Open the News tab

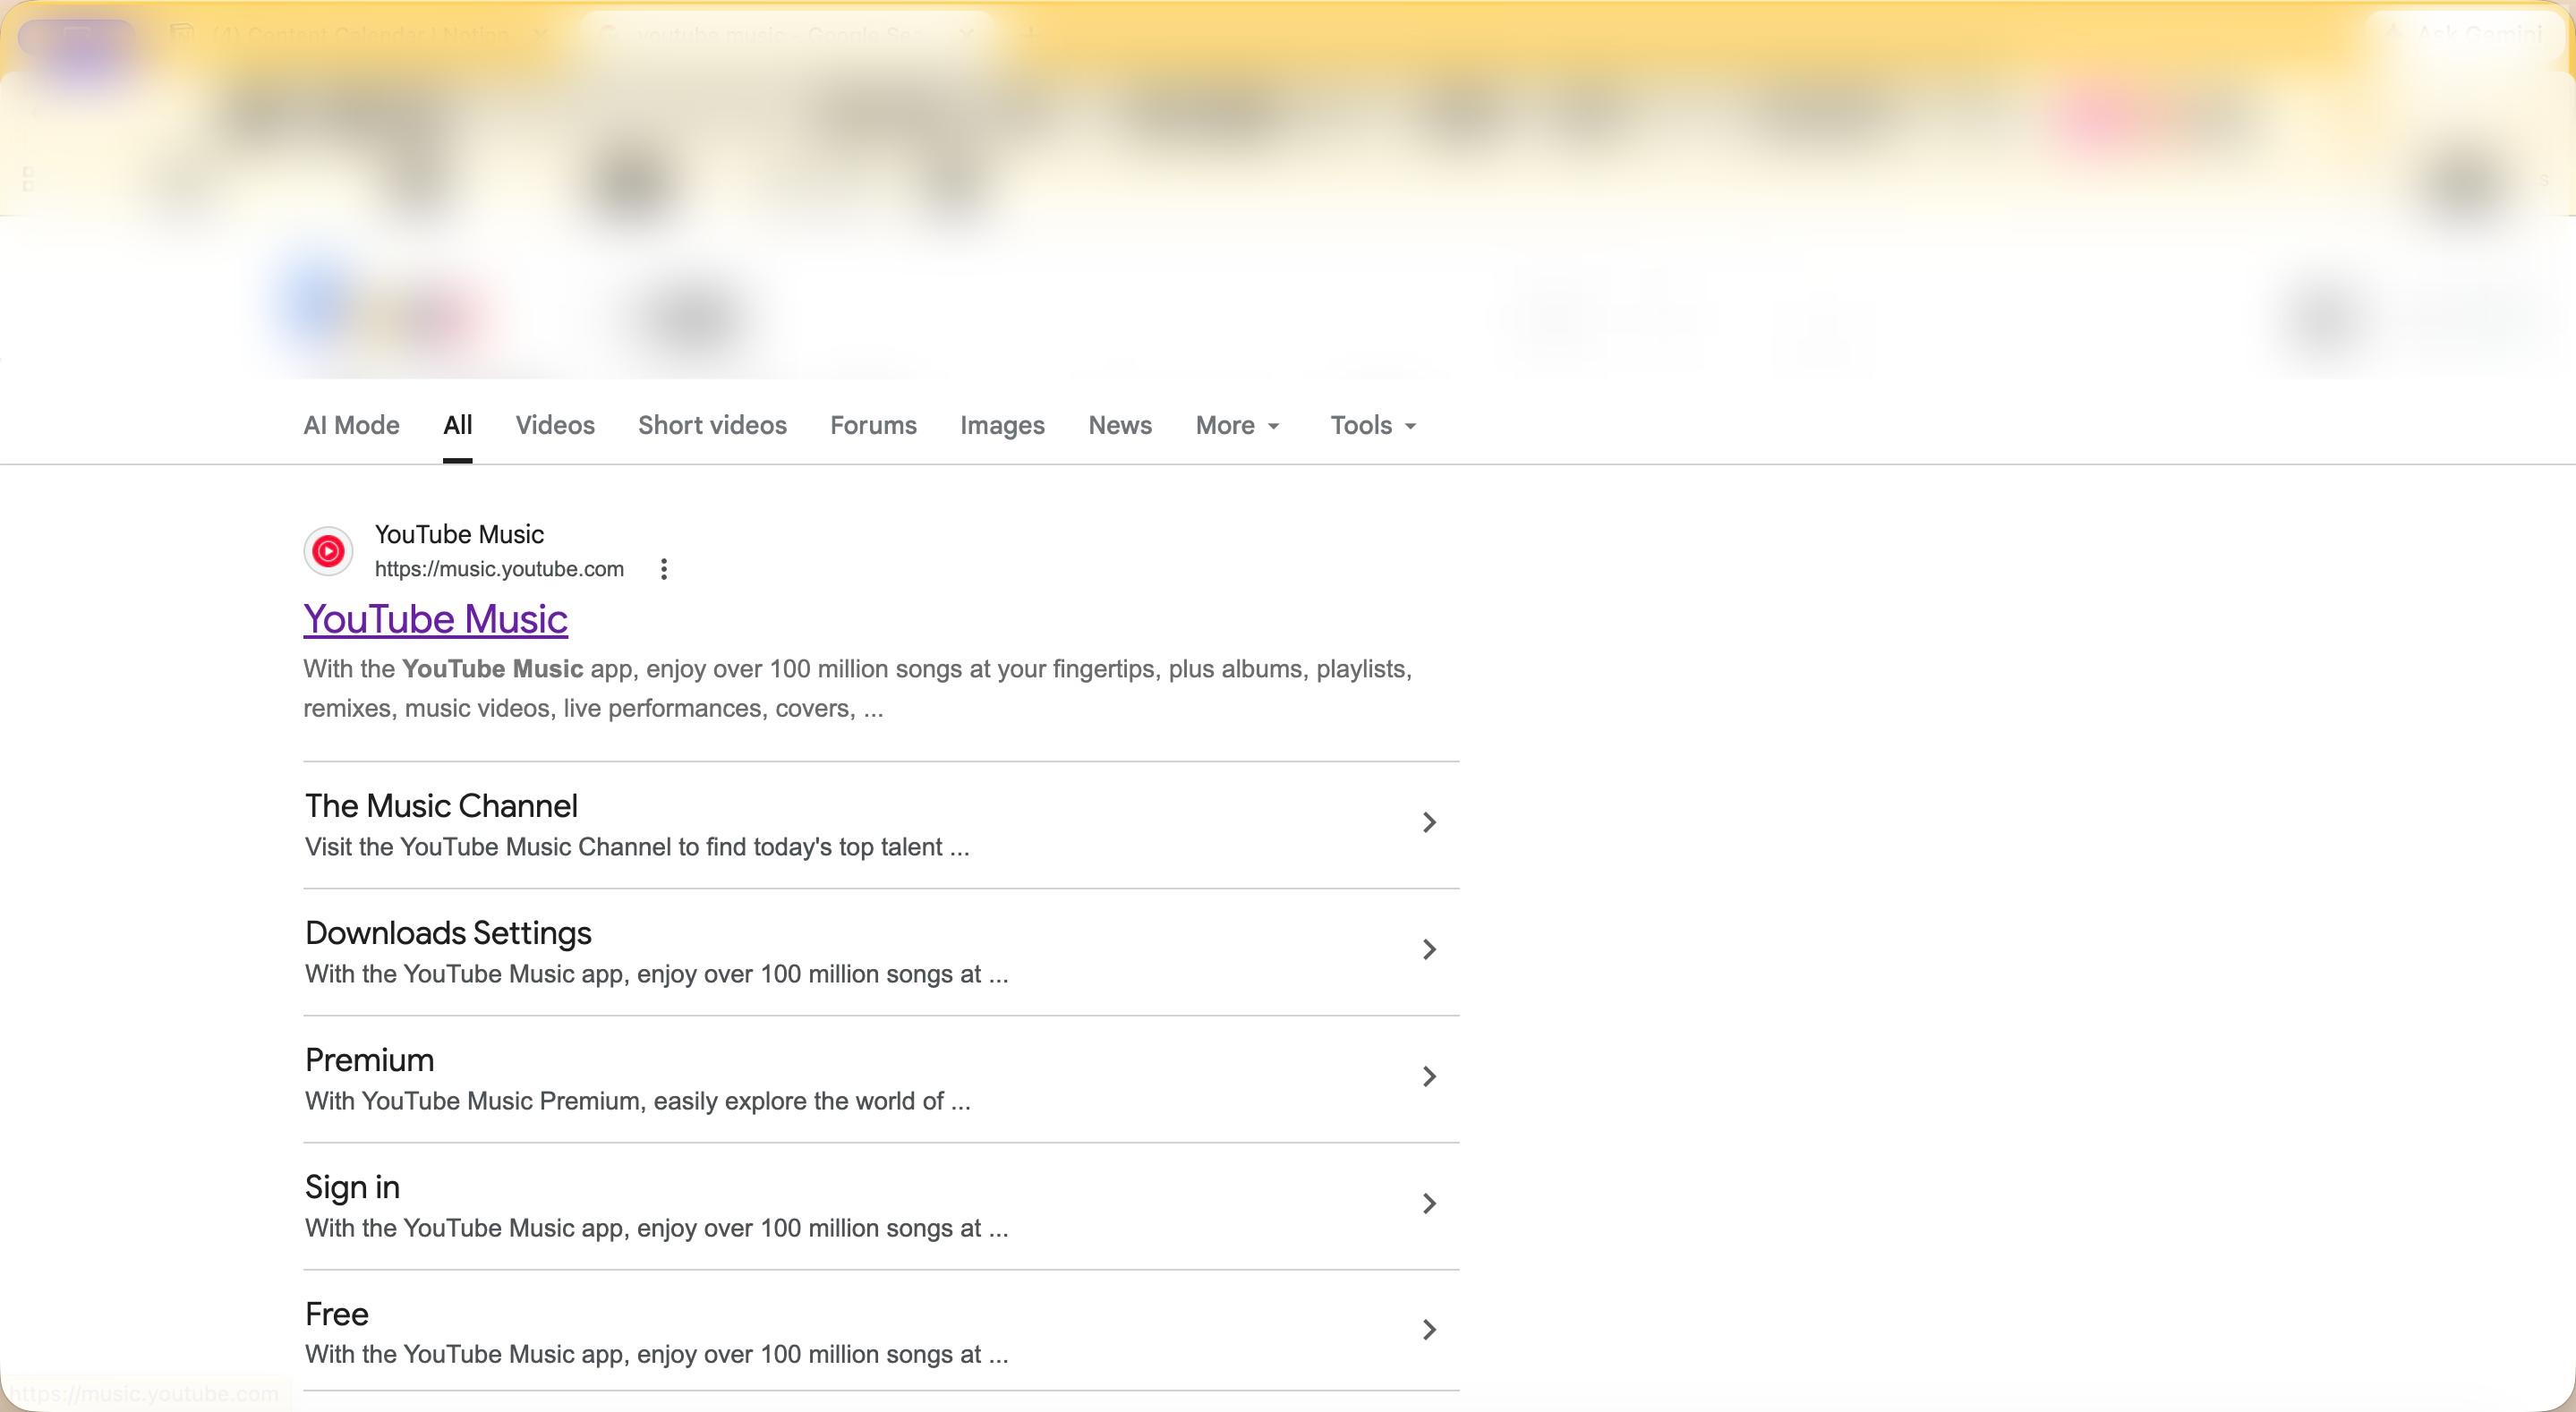pyautogui.click(x=1120, y=425)
